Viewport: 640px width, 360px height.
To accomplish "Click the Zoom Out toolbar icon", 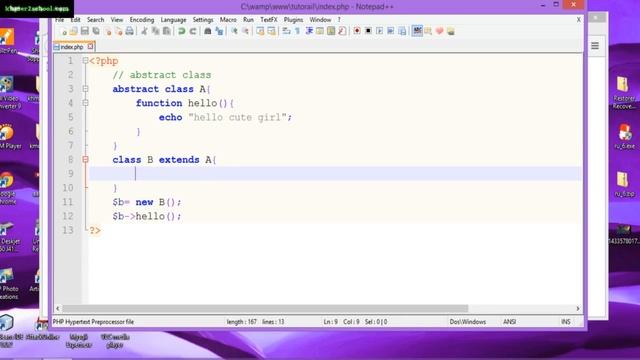I will pyautogui.click(x=245, y=31).
